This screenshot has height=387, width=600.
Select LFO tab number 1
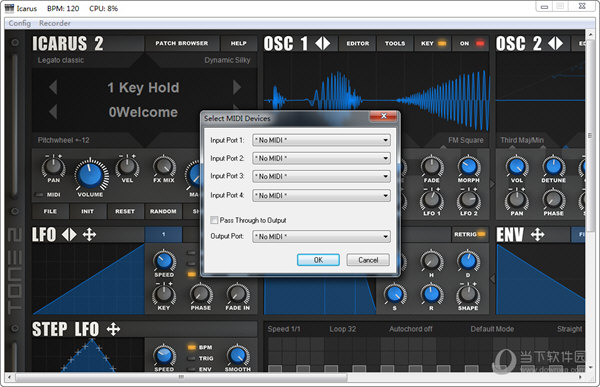(163, 234)
